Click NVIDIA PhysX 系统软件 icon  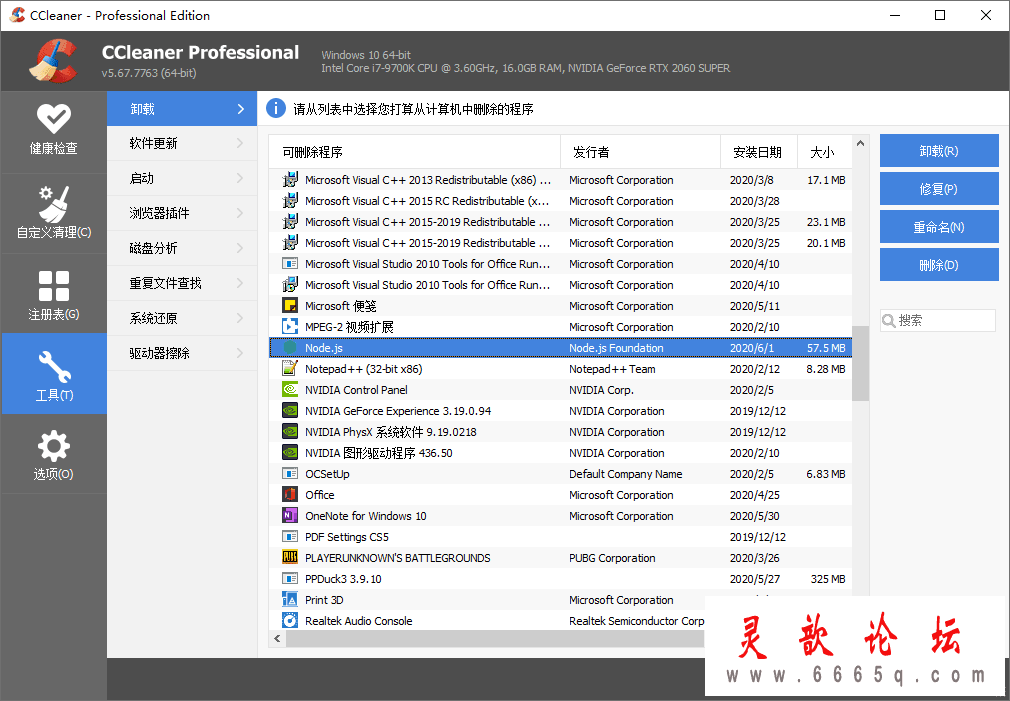point(290,432)
